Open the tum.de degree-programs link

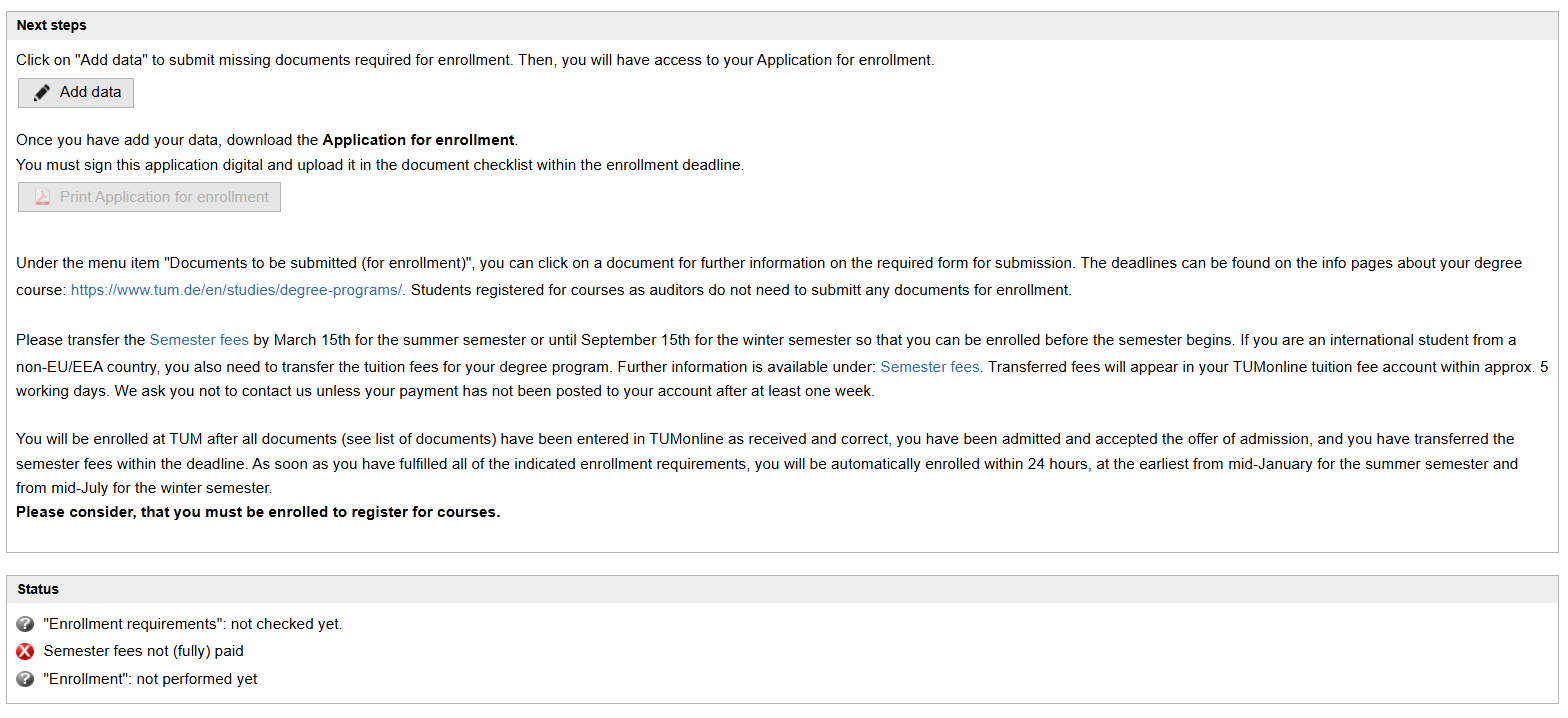point(237,291)
